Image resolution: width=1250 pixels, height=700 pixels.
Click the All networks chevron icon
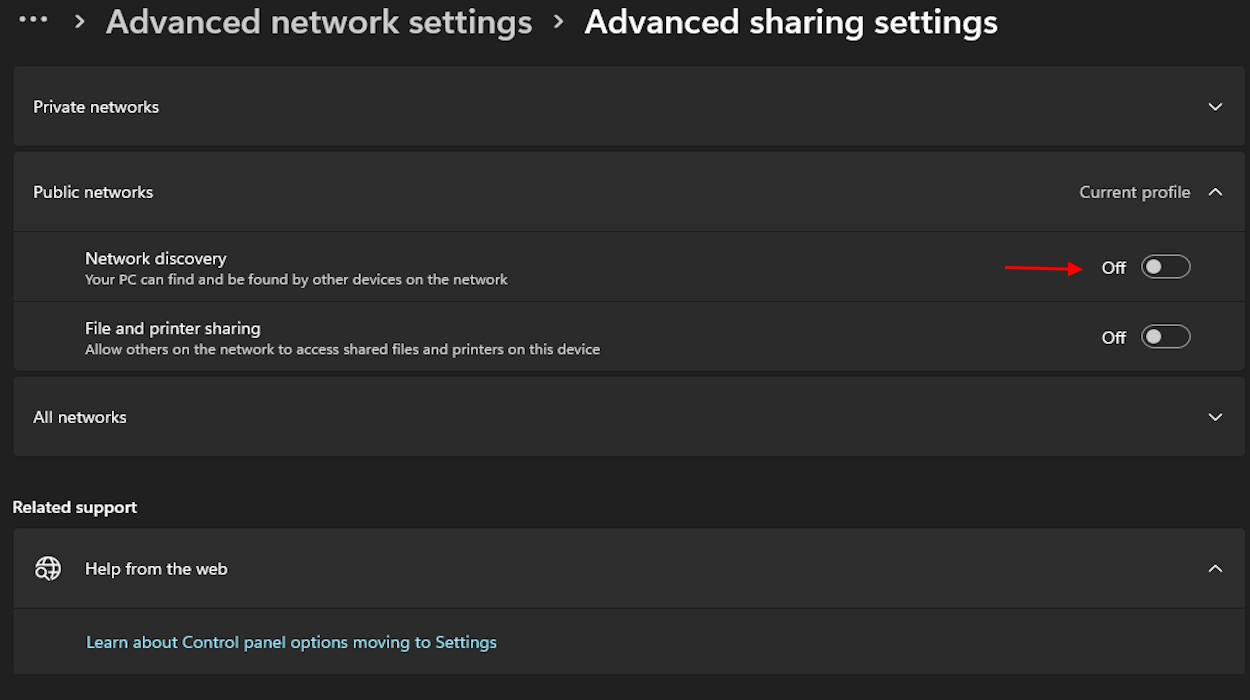pyautogui.click(x=1215, y=417)
